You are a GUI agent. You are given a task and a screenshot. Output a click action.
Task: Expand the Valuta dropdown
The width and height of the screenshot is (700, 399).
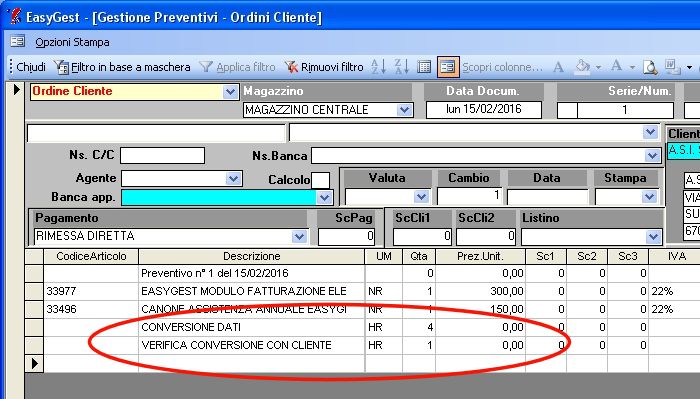coord(421,196)
